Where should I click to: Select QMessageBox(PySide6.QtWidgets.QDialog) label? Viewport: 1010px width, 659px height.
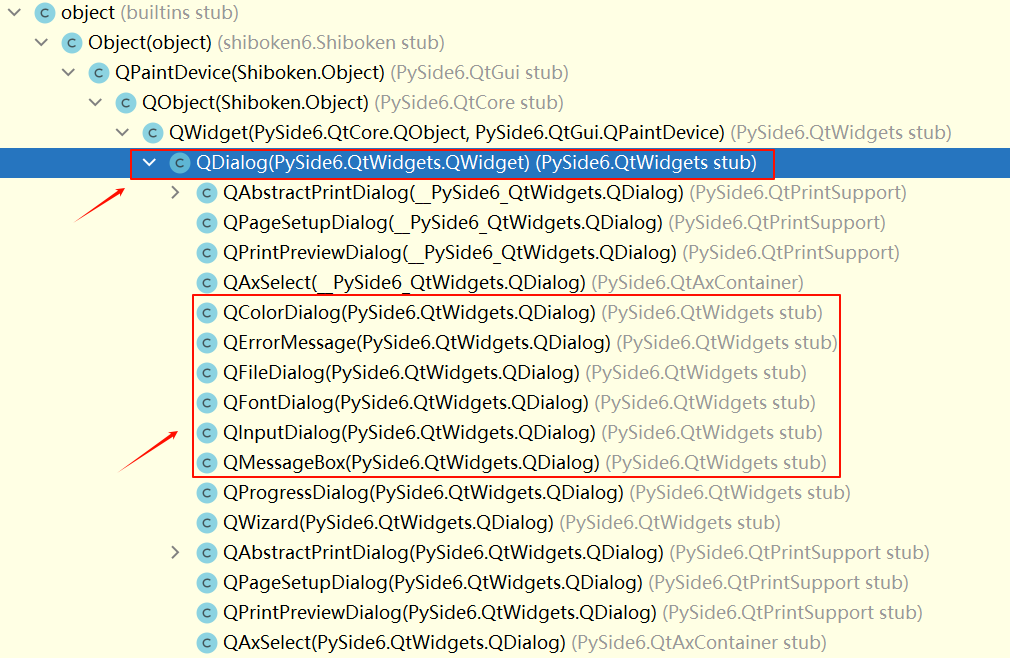pos(412,463)
